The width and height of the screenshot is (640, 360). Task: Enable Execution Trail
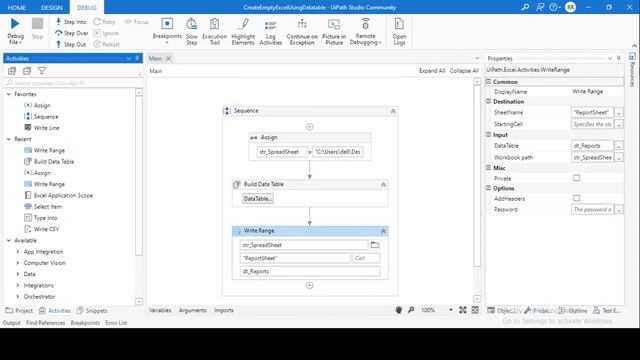[x=214, y=31]
